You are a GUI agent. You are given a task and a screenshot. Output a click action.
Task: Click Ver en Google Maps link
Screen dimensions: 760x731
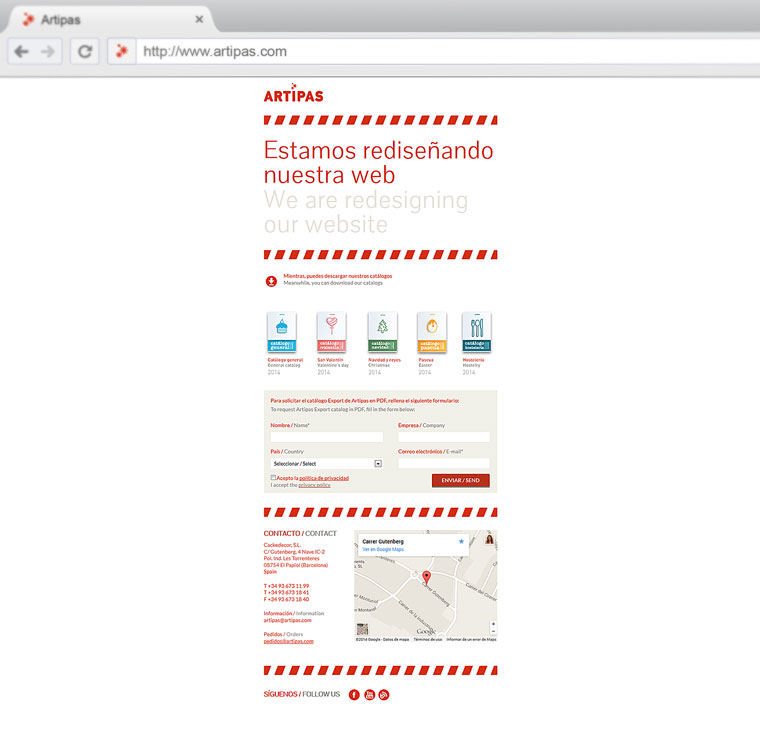(x=383, y=549)
